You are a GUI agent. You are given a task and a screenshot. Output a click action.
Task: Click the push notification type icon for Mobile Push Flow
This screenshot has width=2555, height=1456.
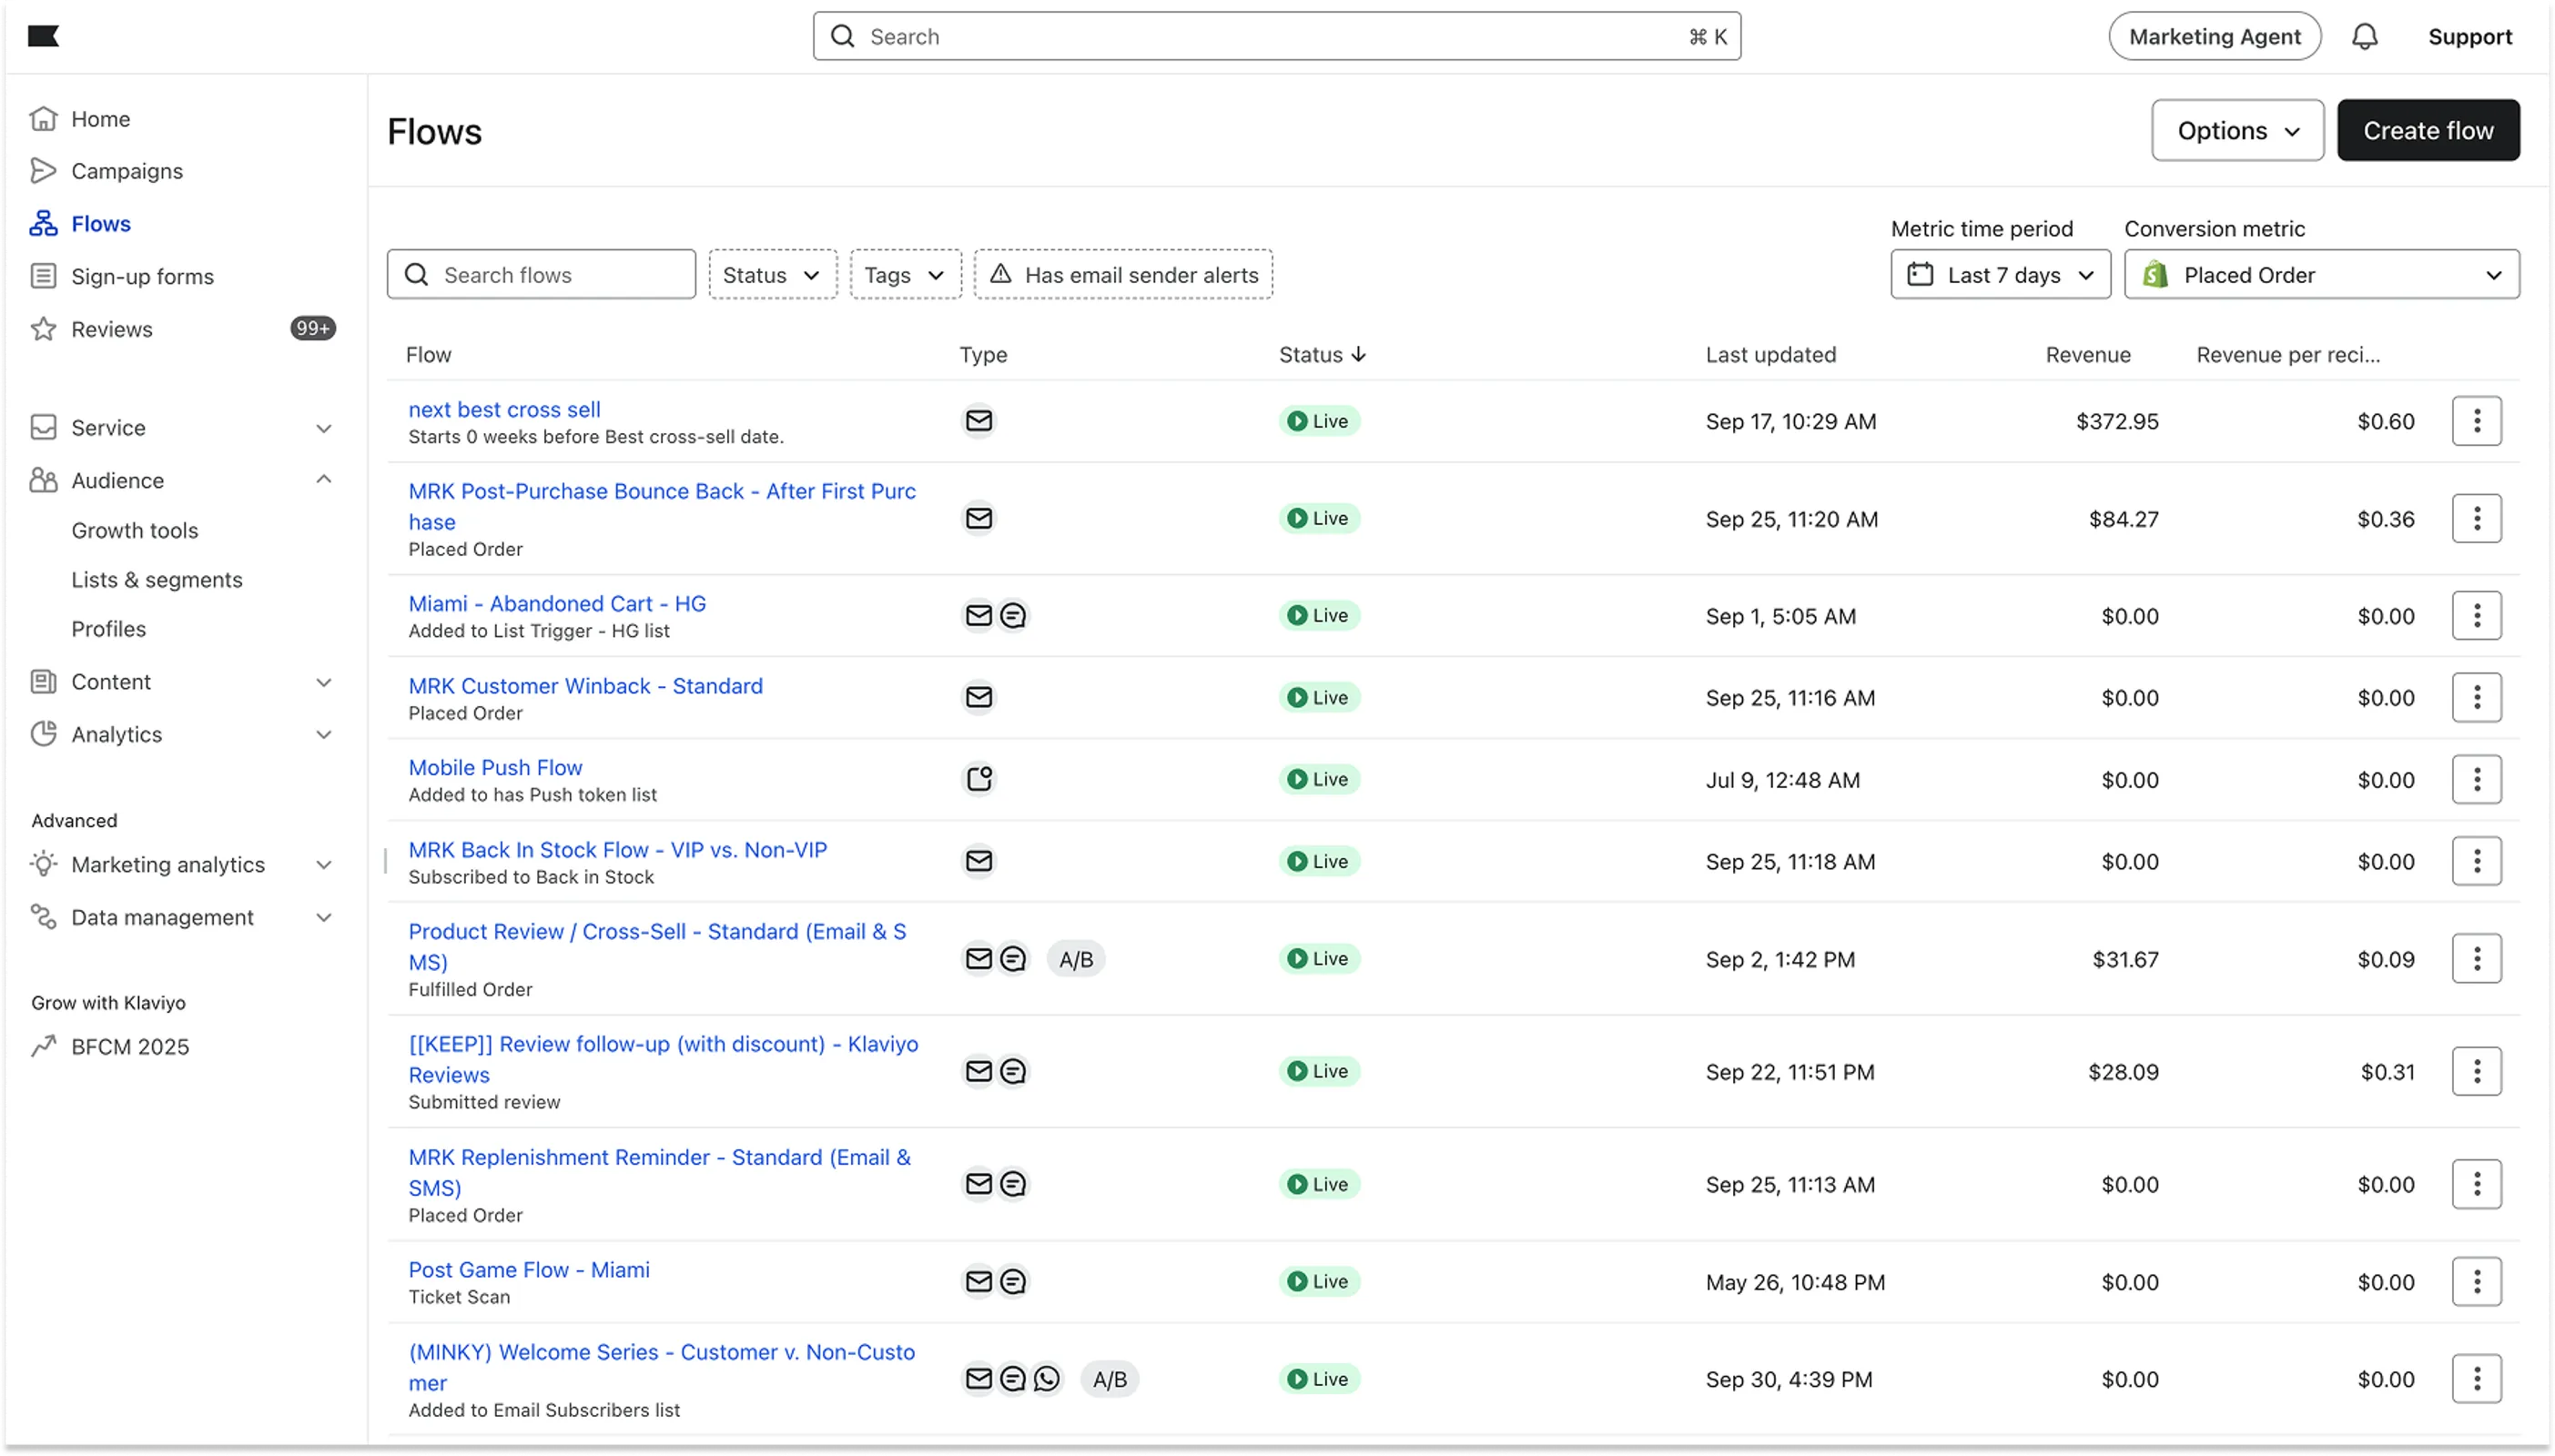(979, 779)
